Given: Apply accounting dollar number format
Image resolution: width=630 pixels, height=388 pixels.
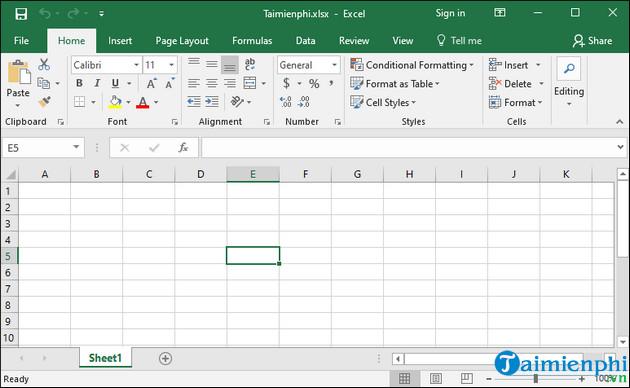Looking at the screenshot, I should point(286,83).
